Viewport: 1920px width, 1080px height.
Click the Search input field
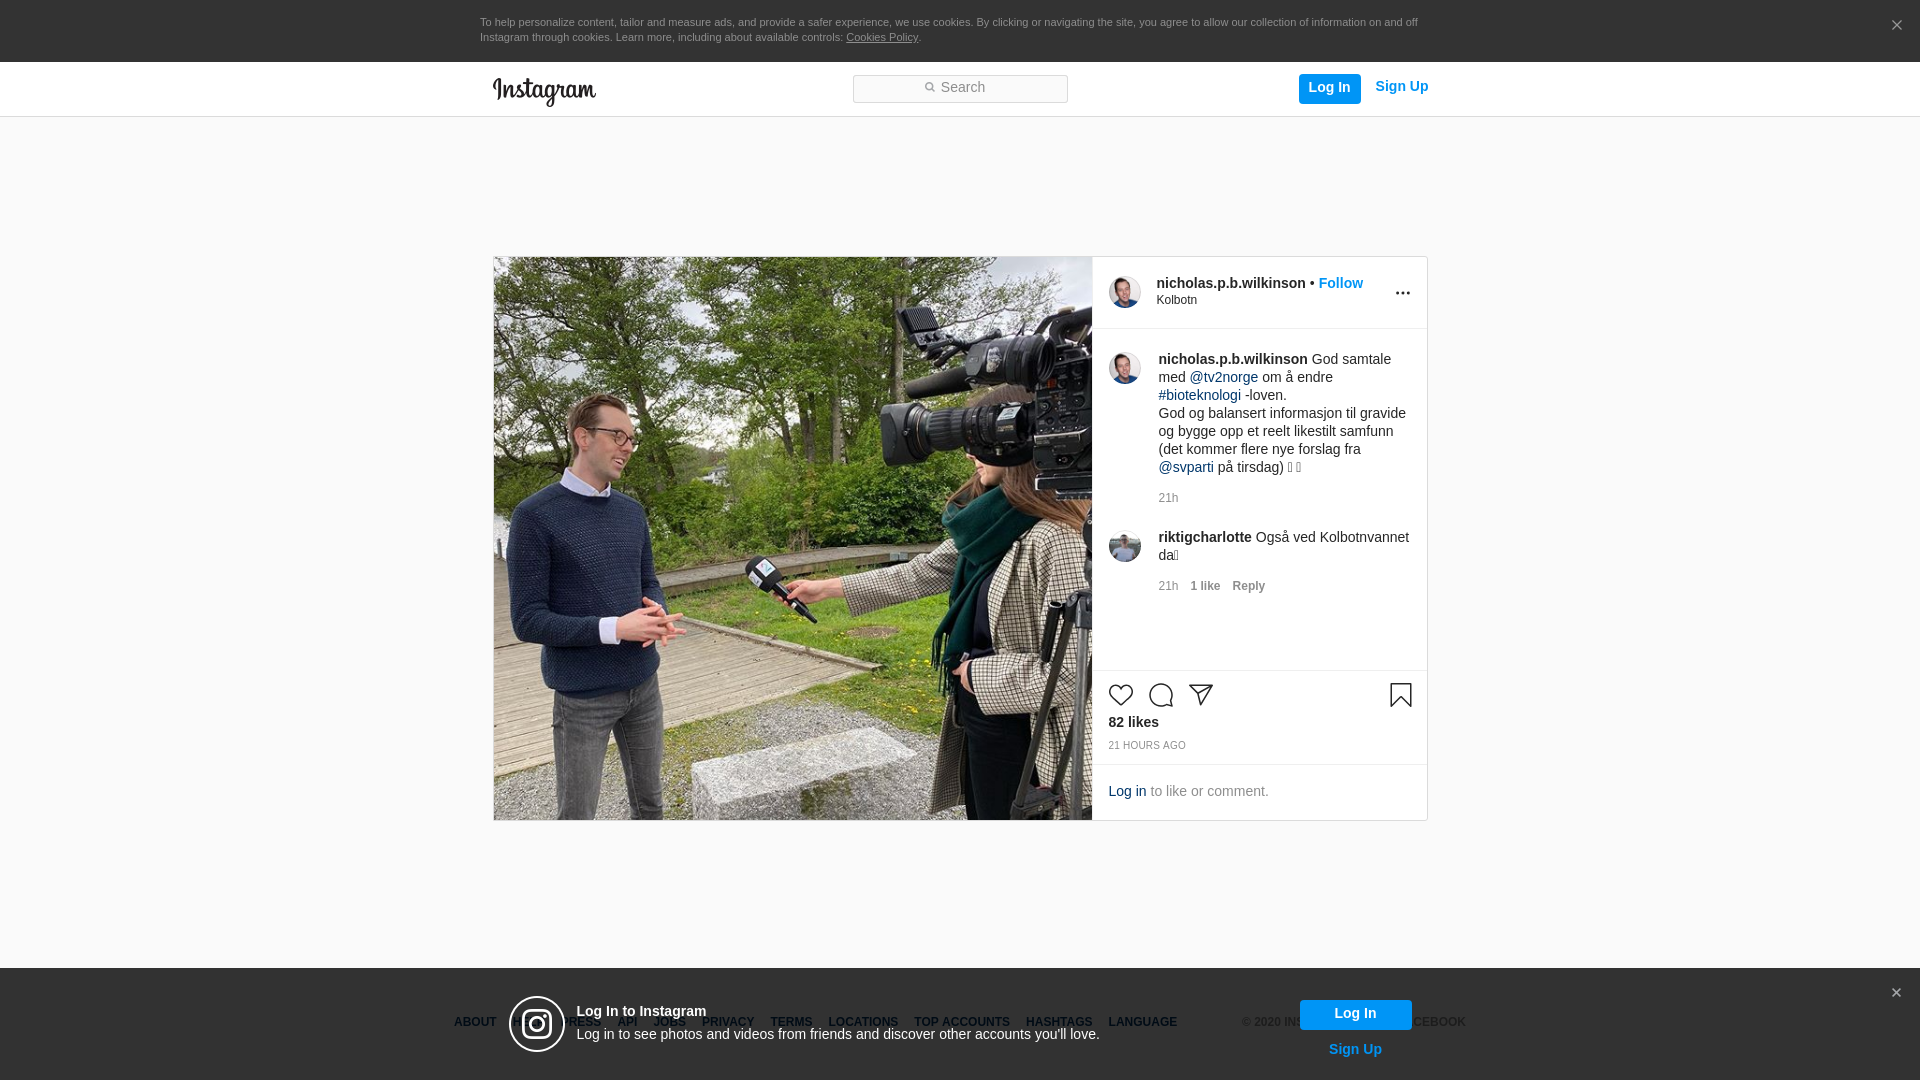coord(960,89)
